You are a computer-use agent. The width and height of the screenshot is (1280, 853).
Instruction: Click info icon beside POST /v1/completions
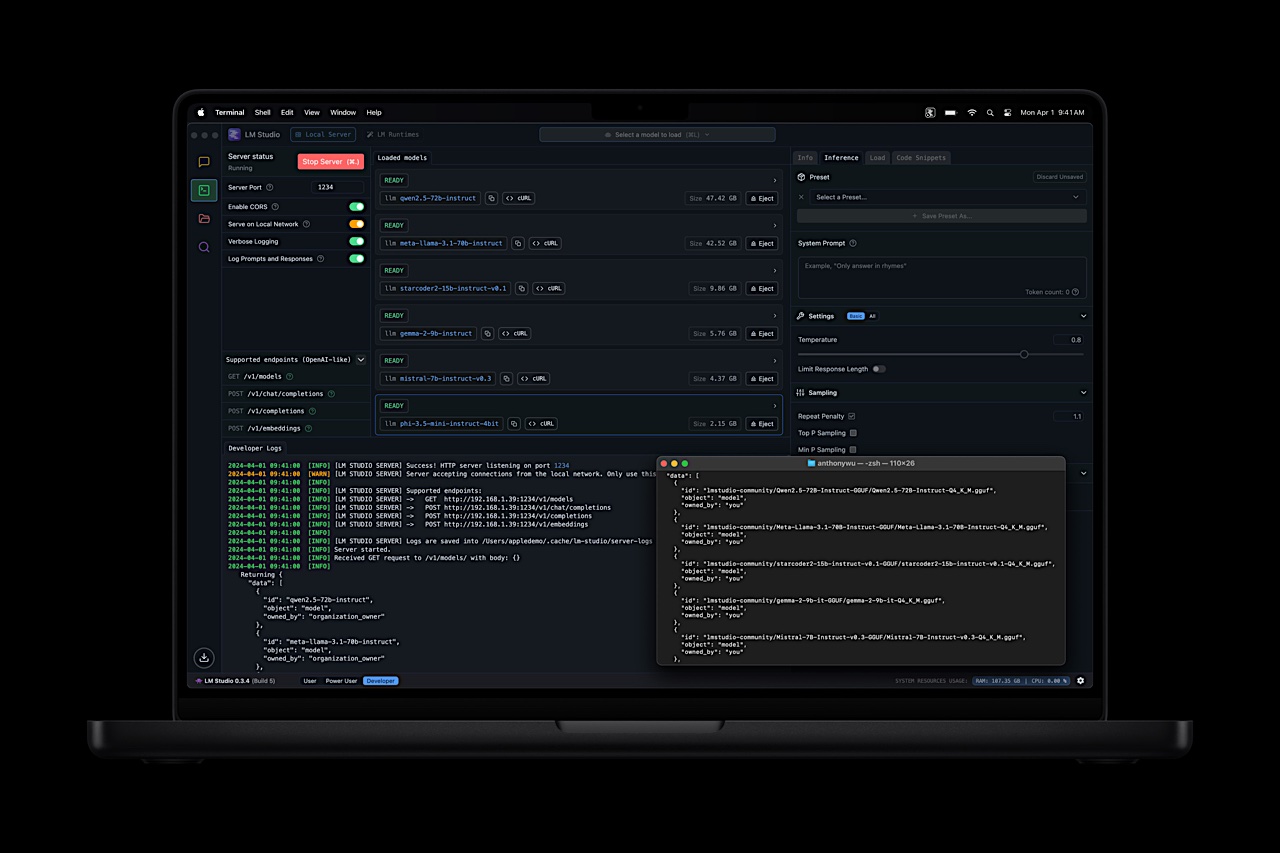[313, 411]
